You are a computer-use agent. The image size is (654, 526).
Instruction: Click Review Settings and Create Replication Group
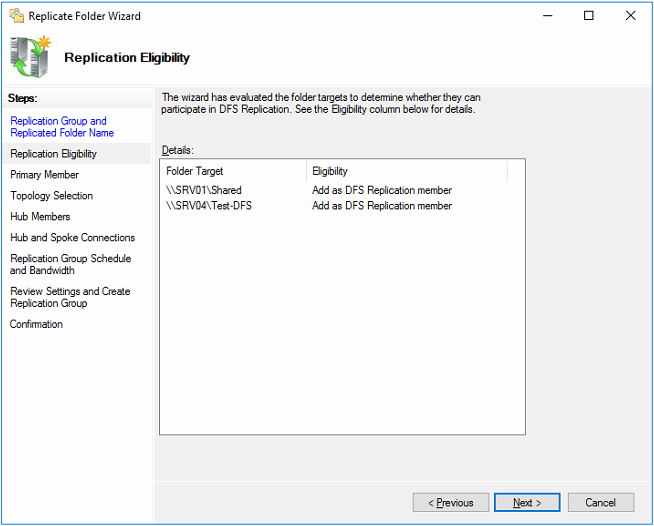pyautogui.click(x=70, y=297)
